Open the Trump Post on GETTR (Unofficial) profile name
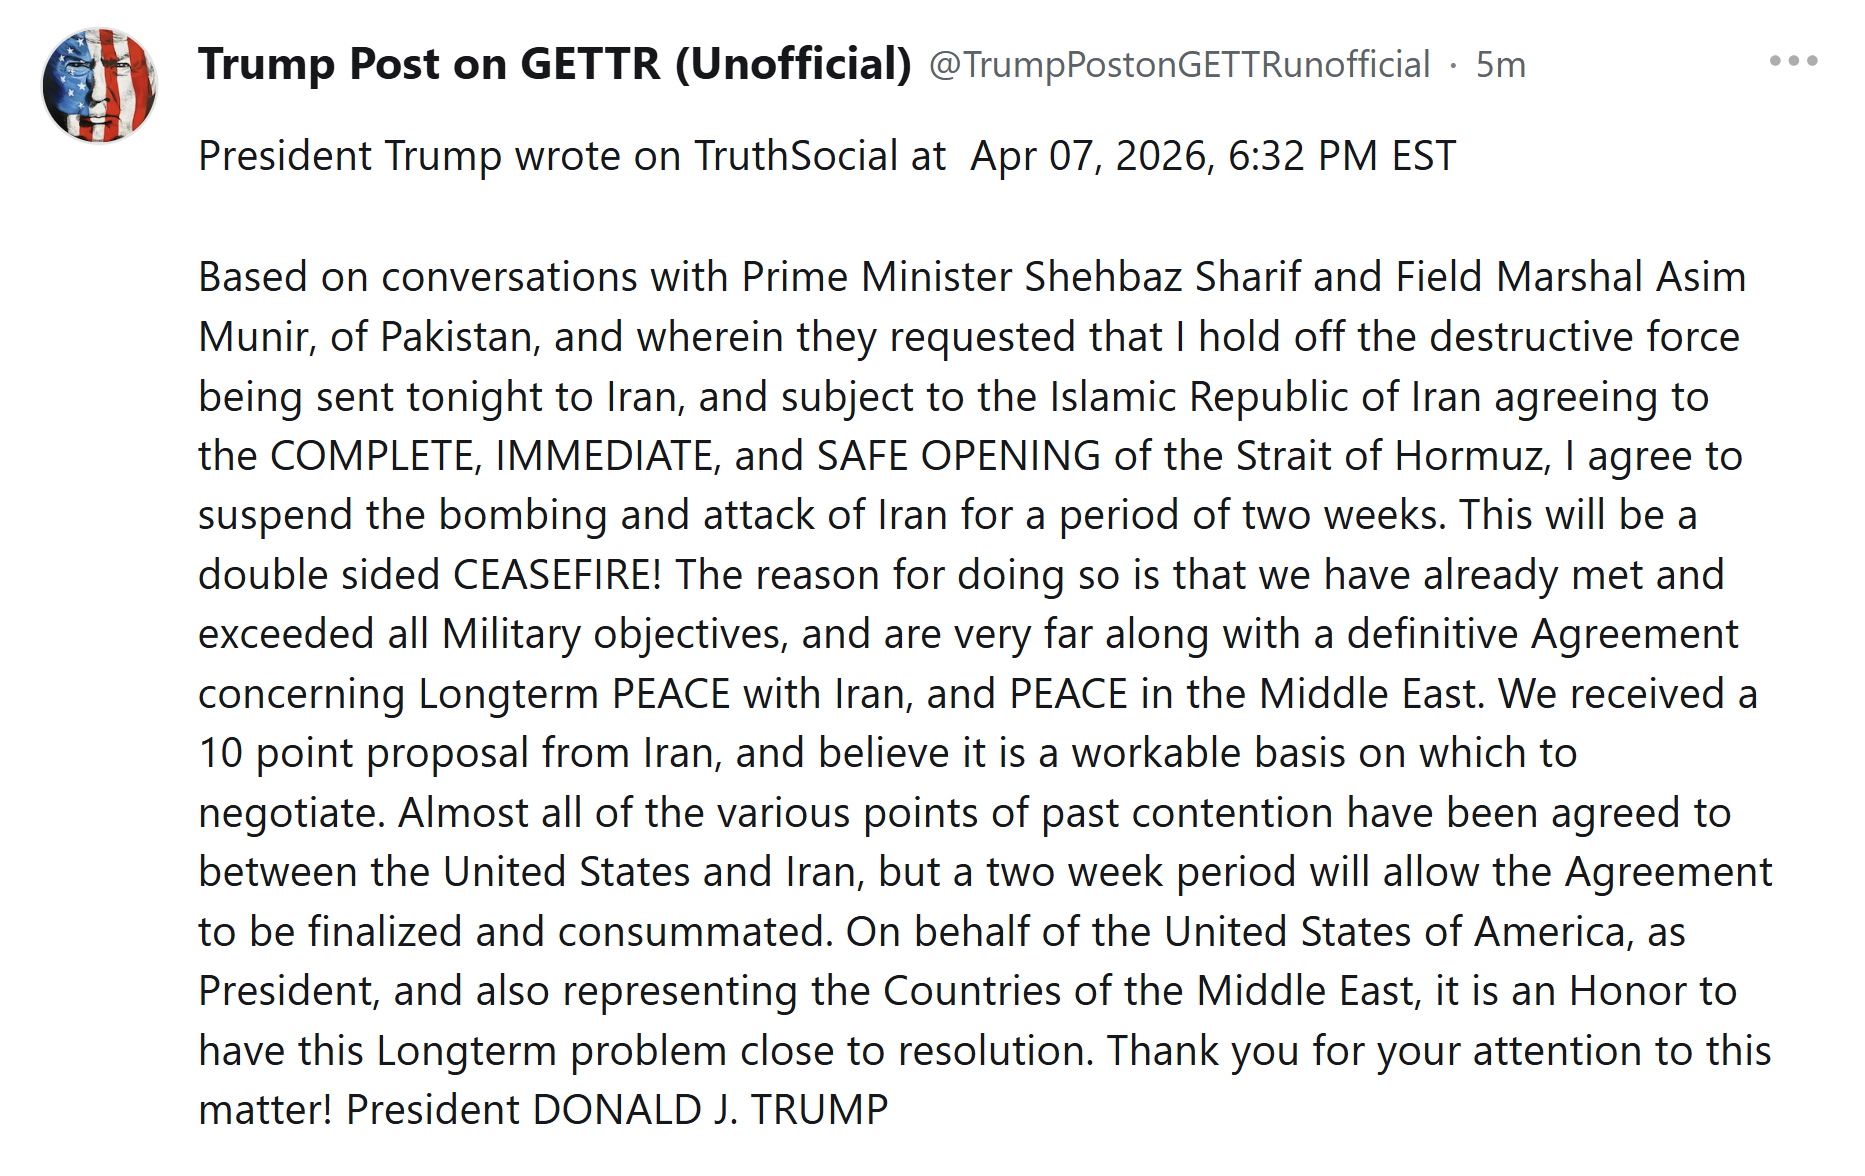 tap(554, 65)
